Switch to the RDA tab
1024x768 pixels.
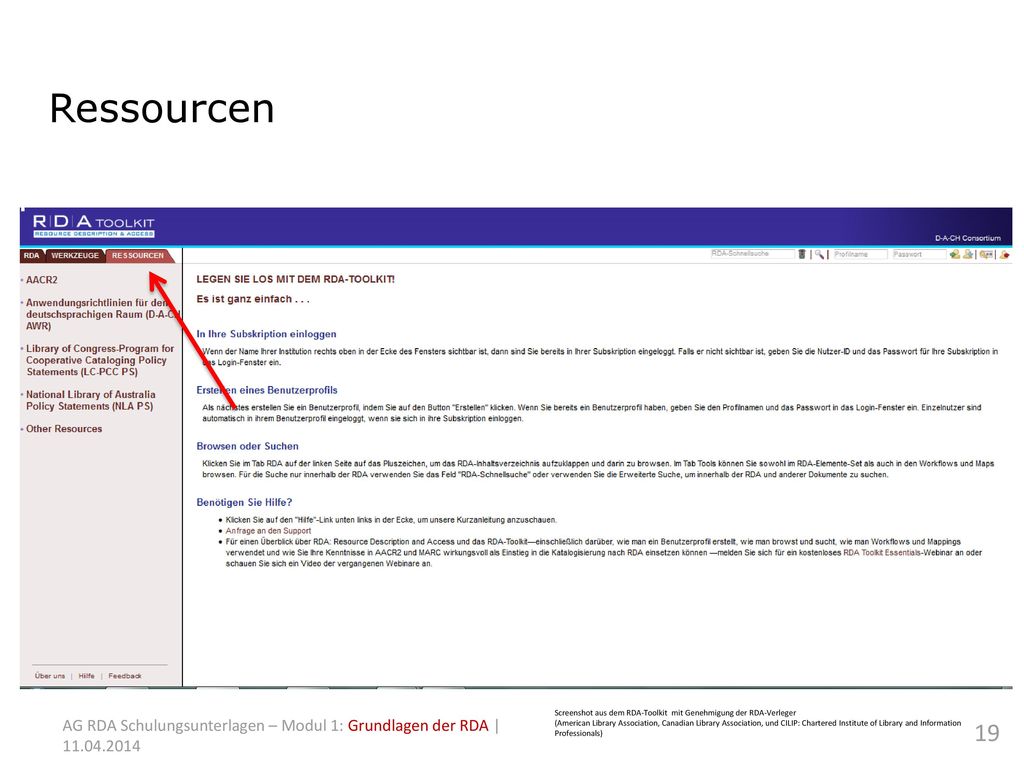click(31, 255)
